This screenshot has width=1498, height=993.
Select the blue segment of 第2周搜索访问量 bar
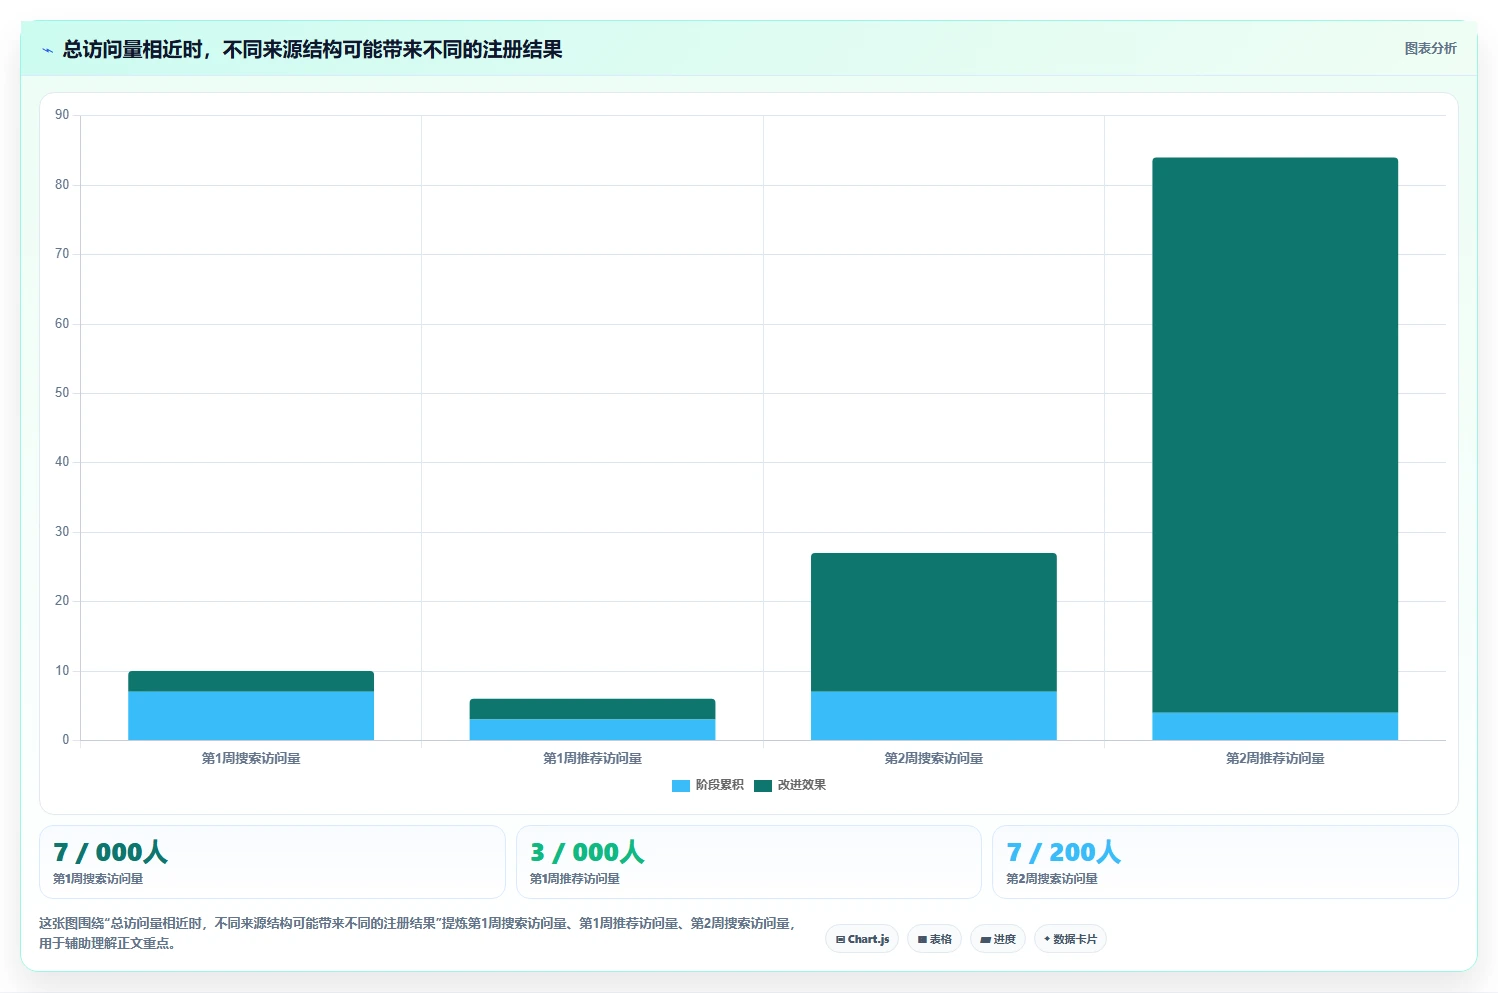click(x=933, y=716)
